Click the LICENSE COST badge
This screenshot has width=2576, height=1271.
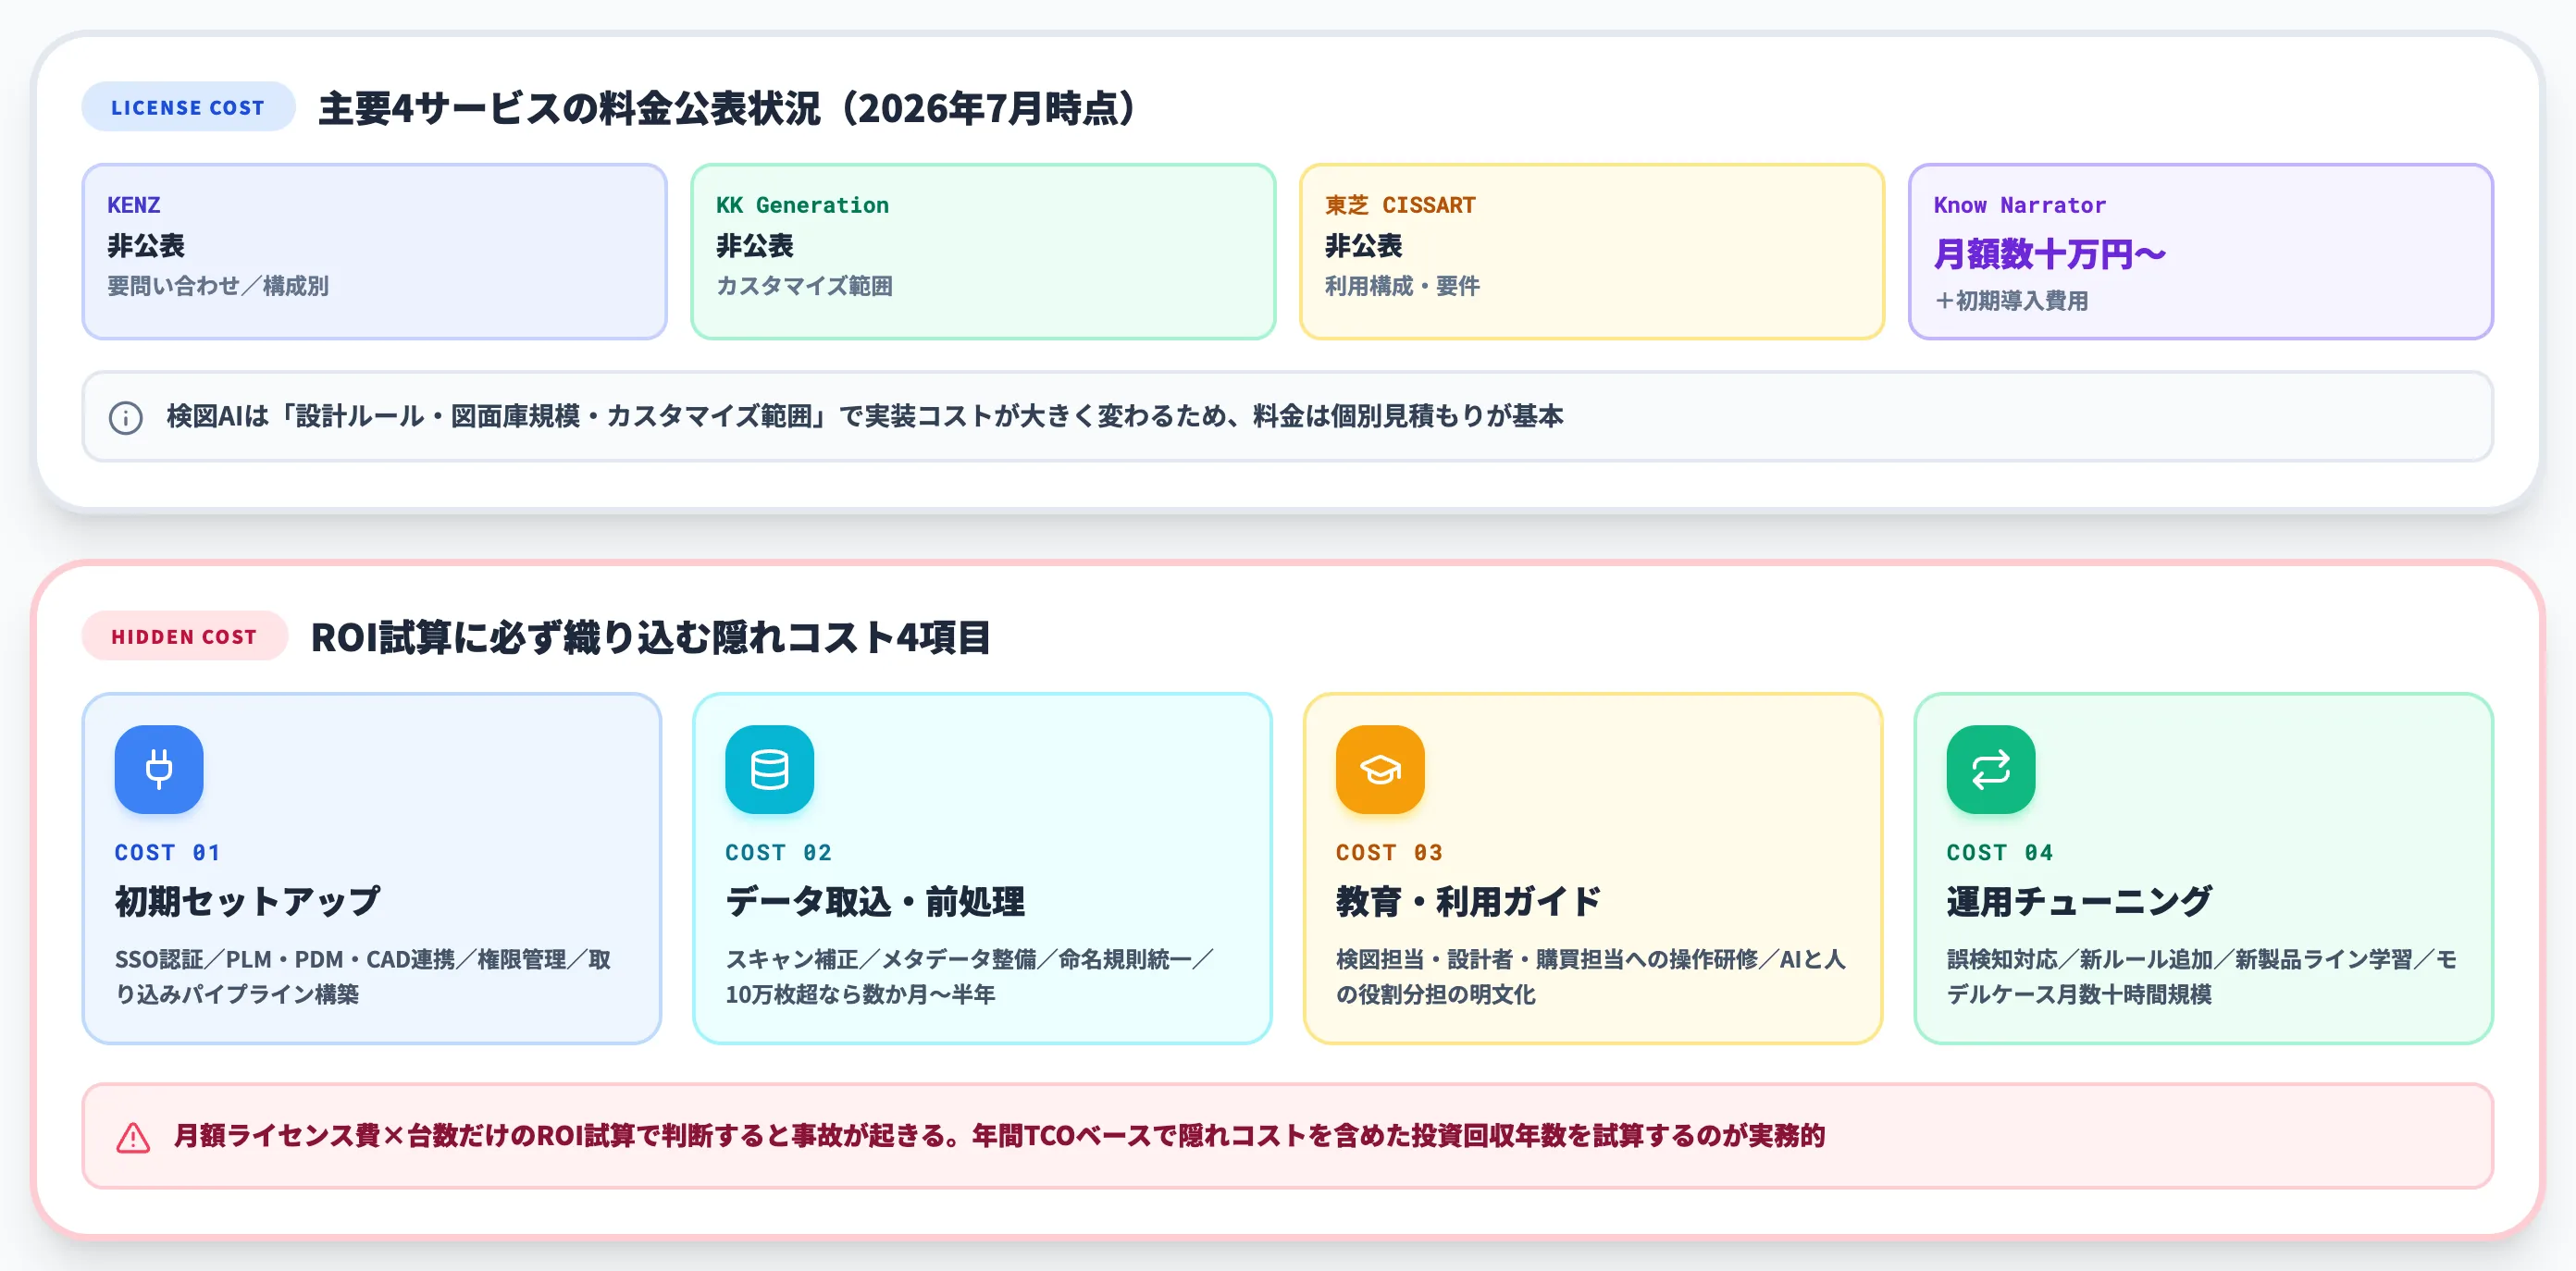click(188, 107)
